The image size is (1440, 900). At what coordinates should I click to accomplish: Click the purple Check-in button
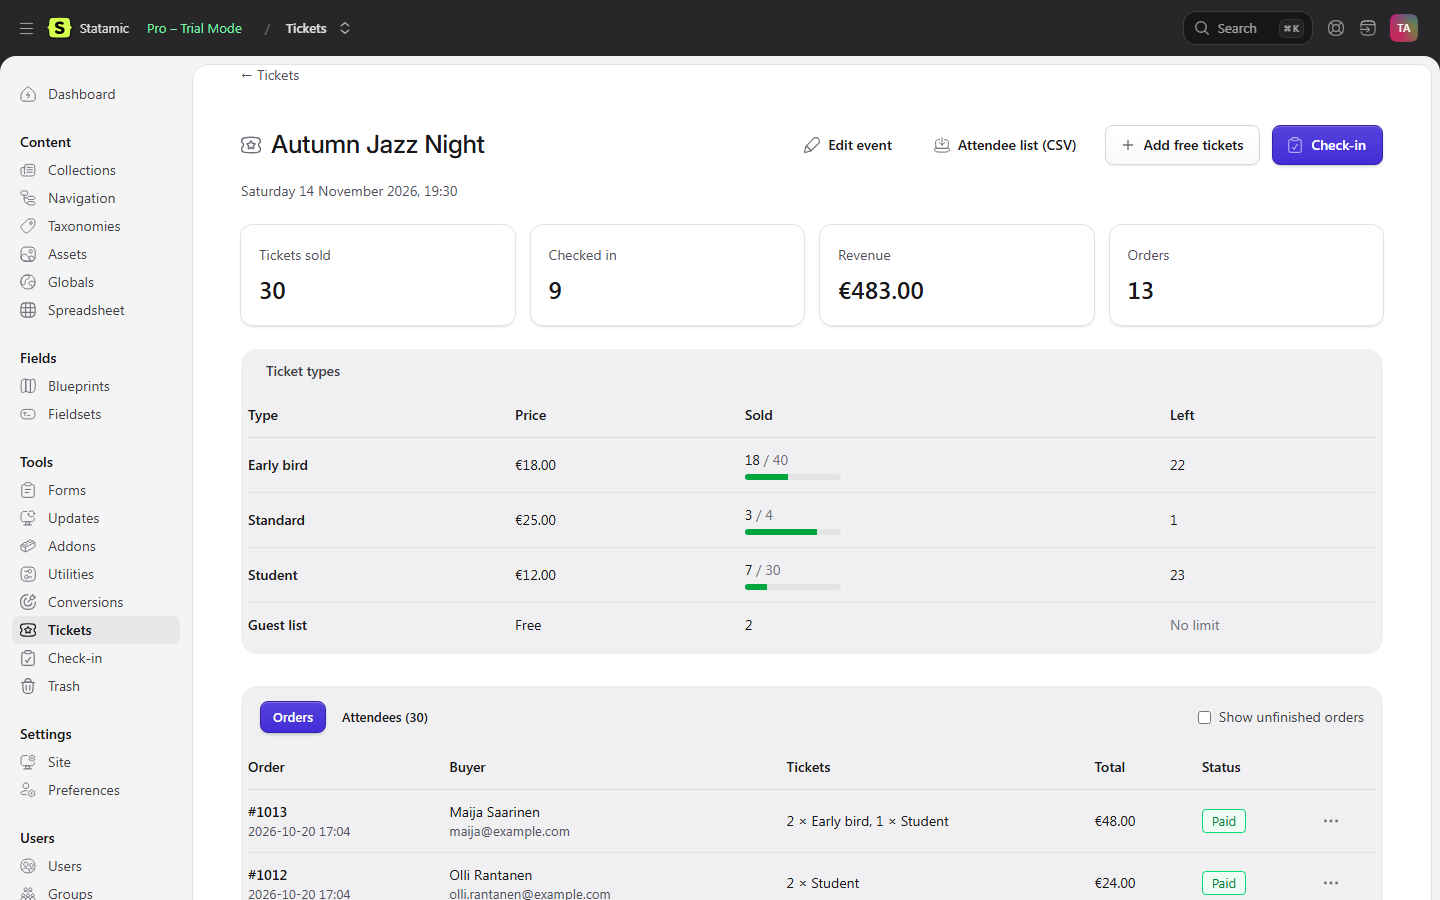pyautogui.click(x=1327, y=145)
